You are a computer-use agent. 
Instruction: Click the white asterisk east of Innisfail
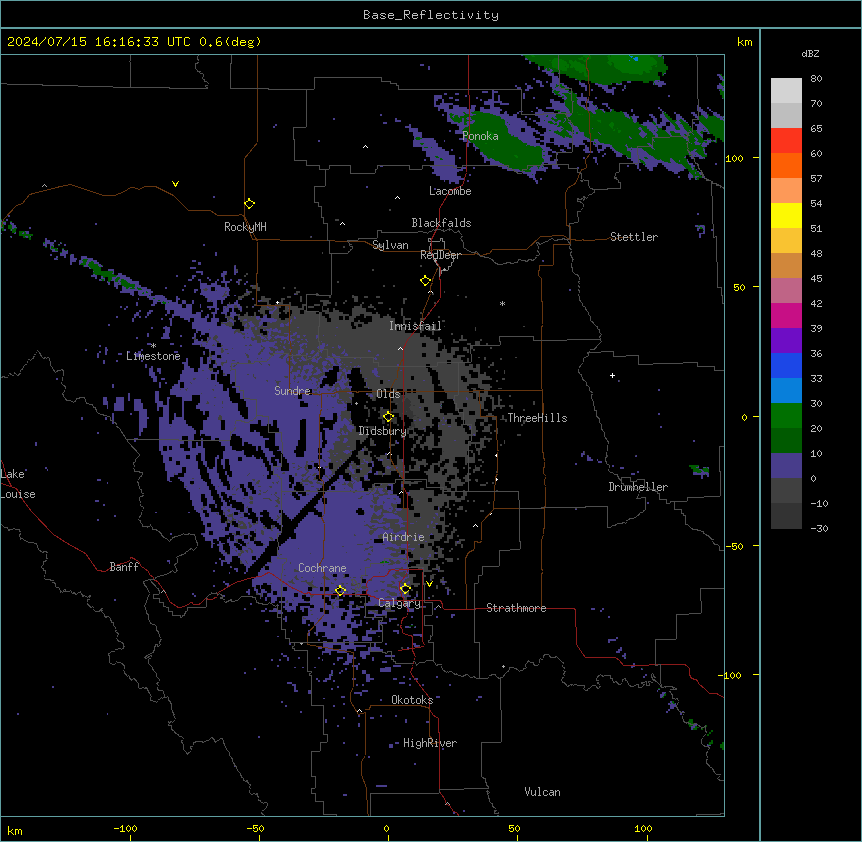(x=502, y=303)
